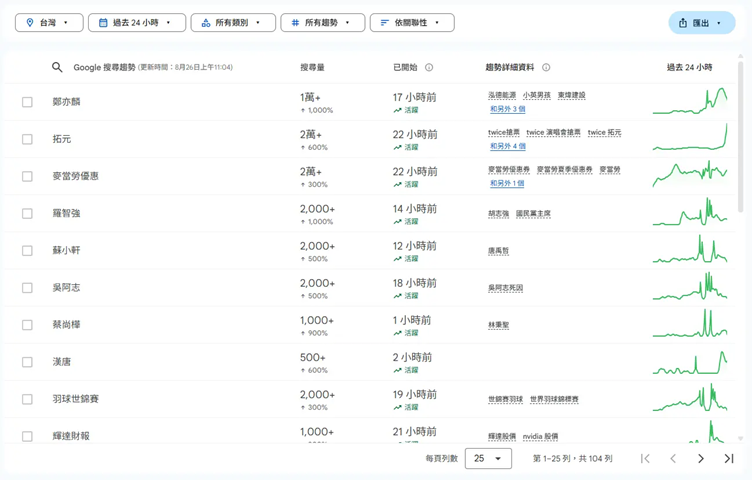Click the 活躍 trending icon in the 鄭亦麟 row
This screenshot has width=752, height=480.
click(398, 110)
